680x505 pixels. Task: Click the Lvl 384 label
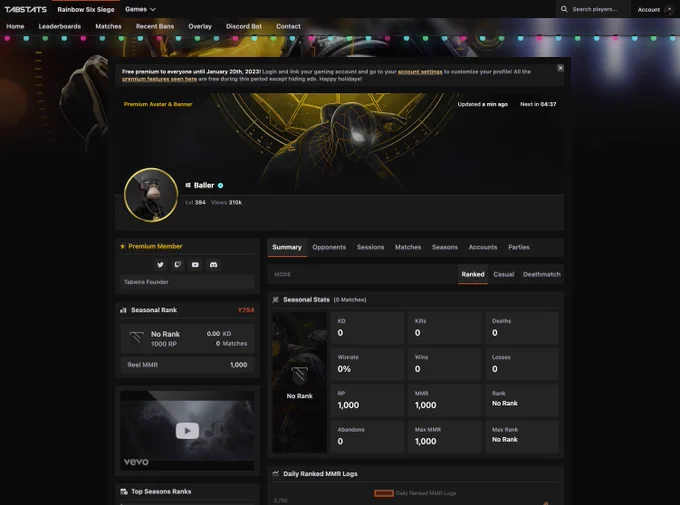pyautogui.click(x=196, y=203)
